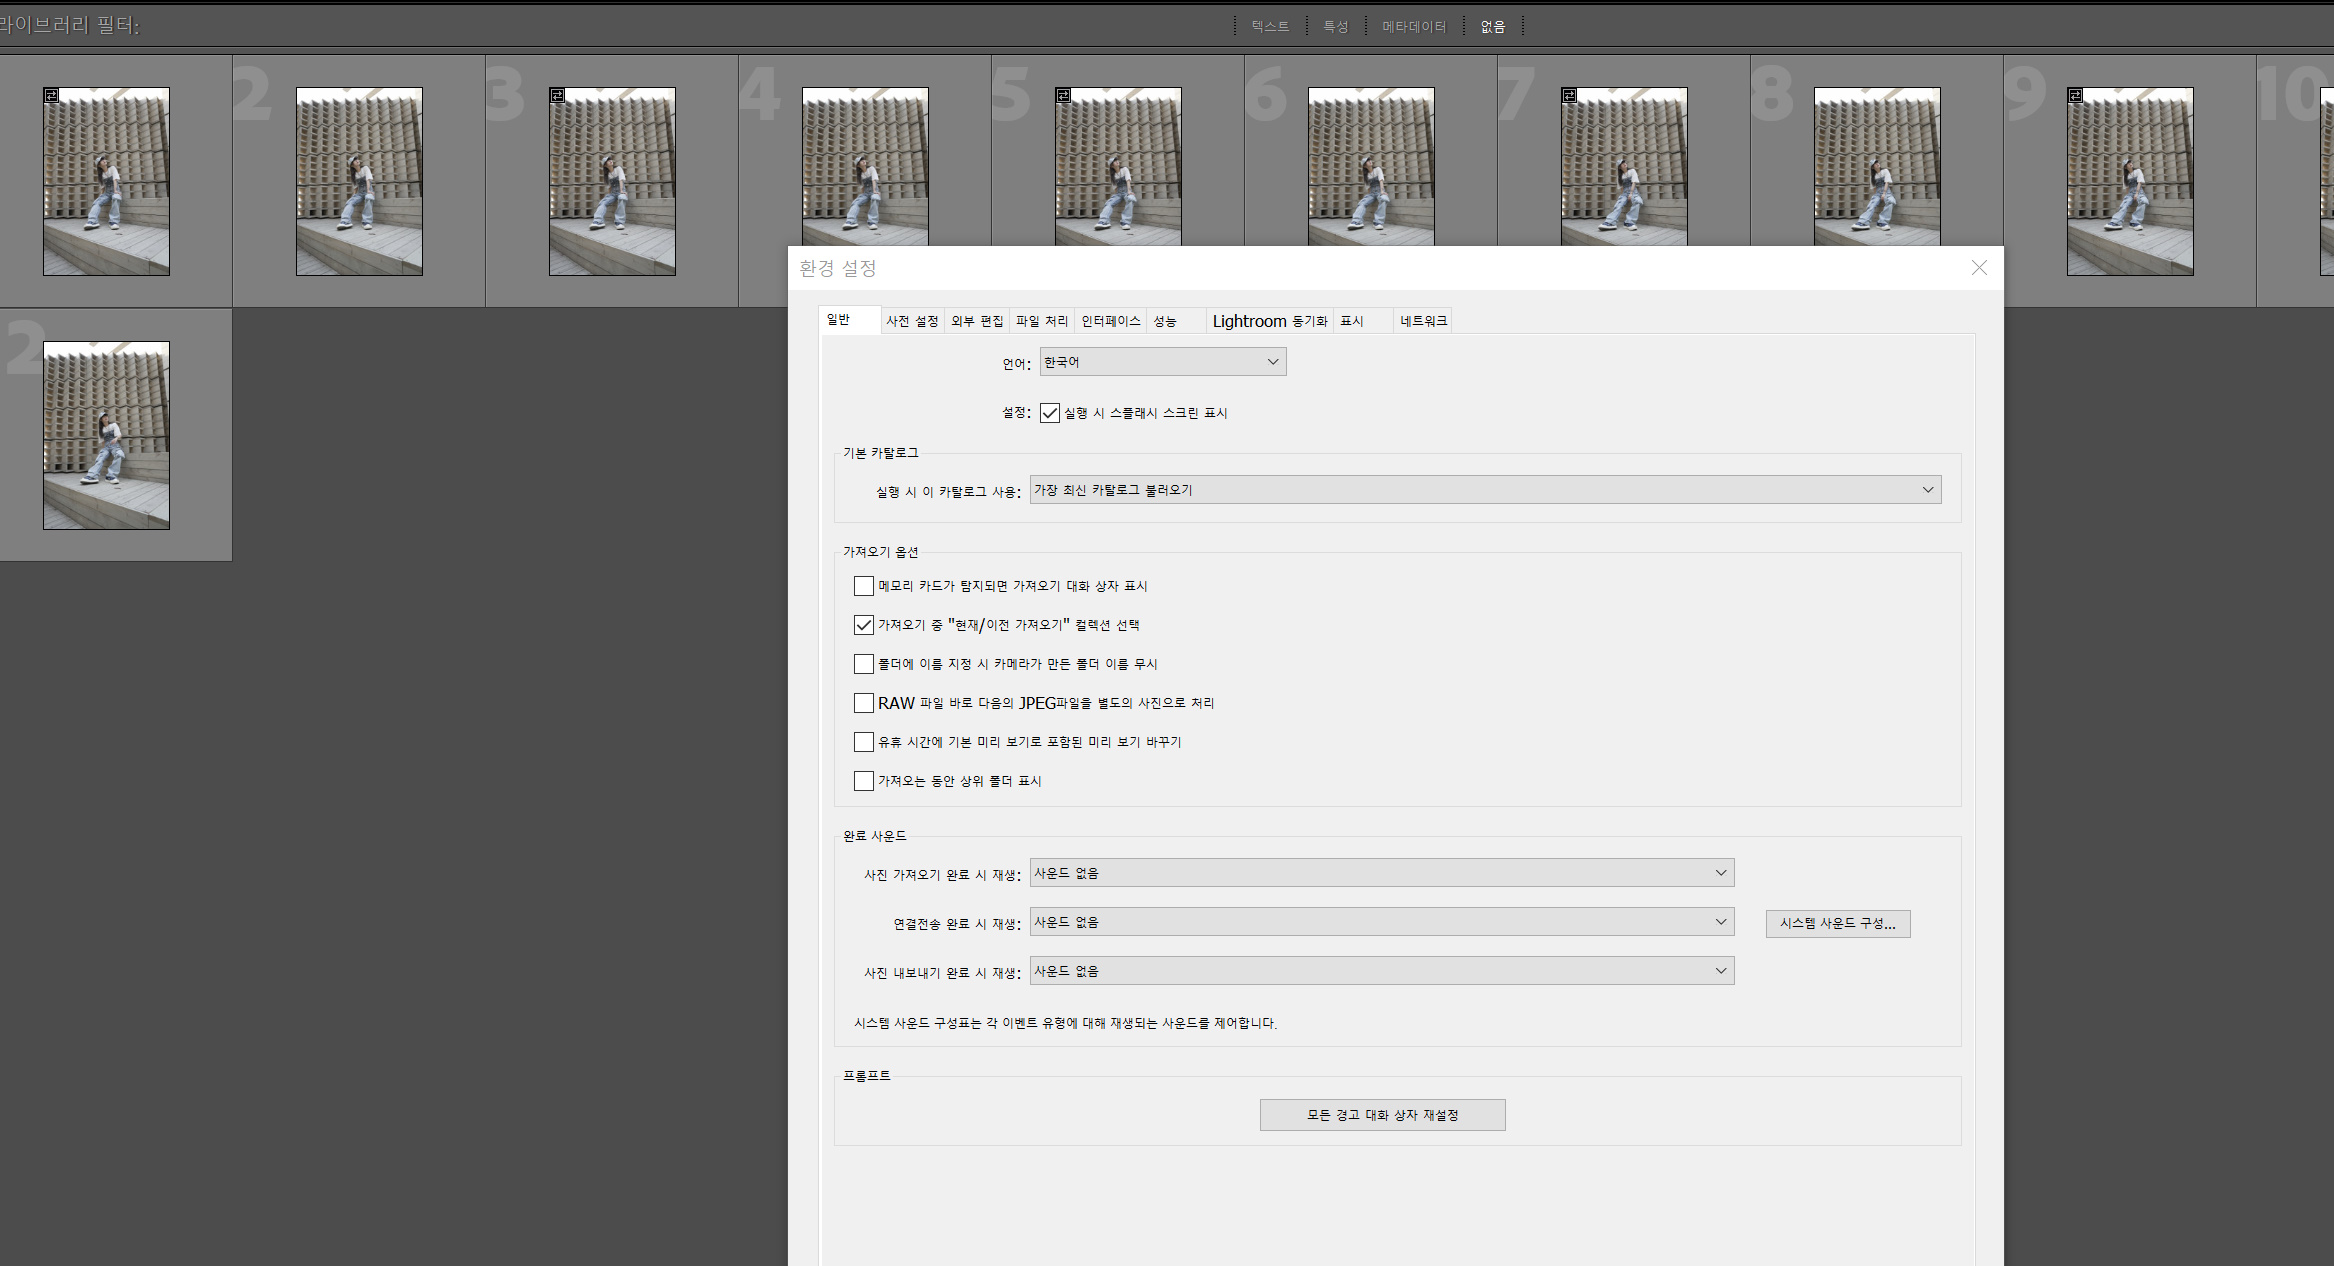Screen dimensions: 2334x1266
Task: Enable 메모리 카드가 탐지되면 가져오기 대화 상자 표시
Action: [864, 586]
